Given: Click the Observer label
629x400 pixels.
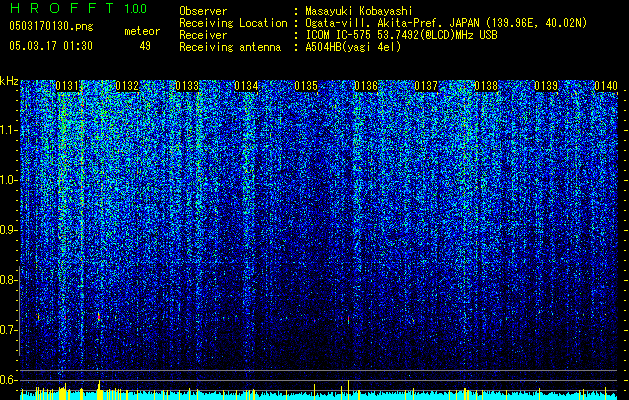Looking at the screenshot, I should pos(203,11).
